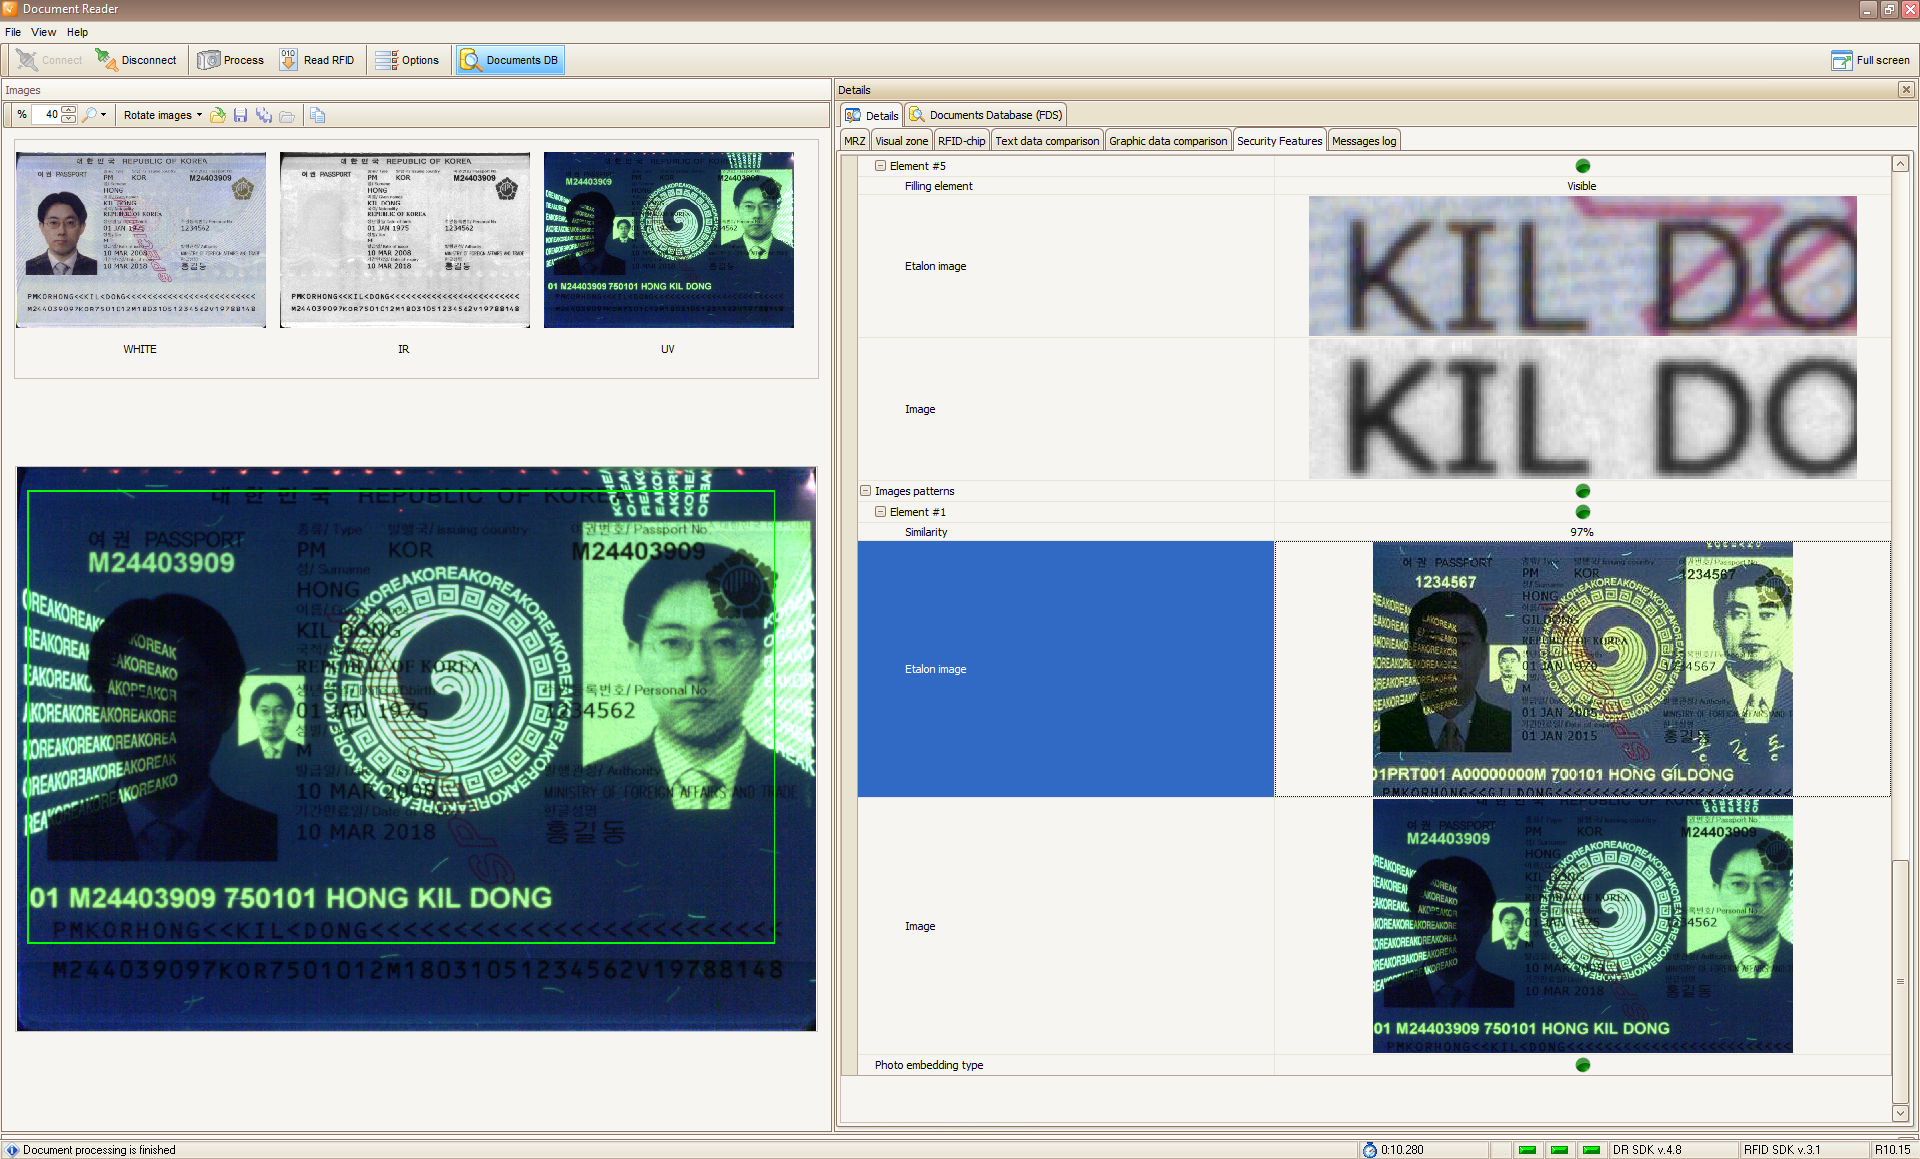Image resolution: width=1920 pixels, height=1159 pixels.
Task: Collapse the Images patterns node
Action: coord(866,491)
